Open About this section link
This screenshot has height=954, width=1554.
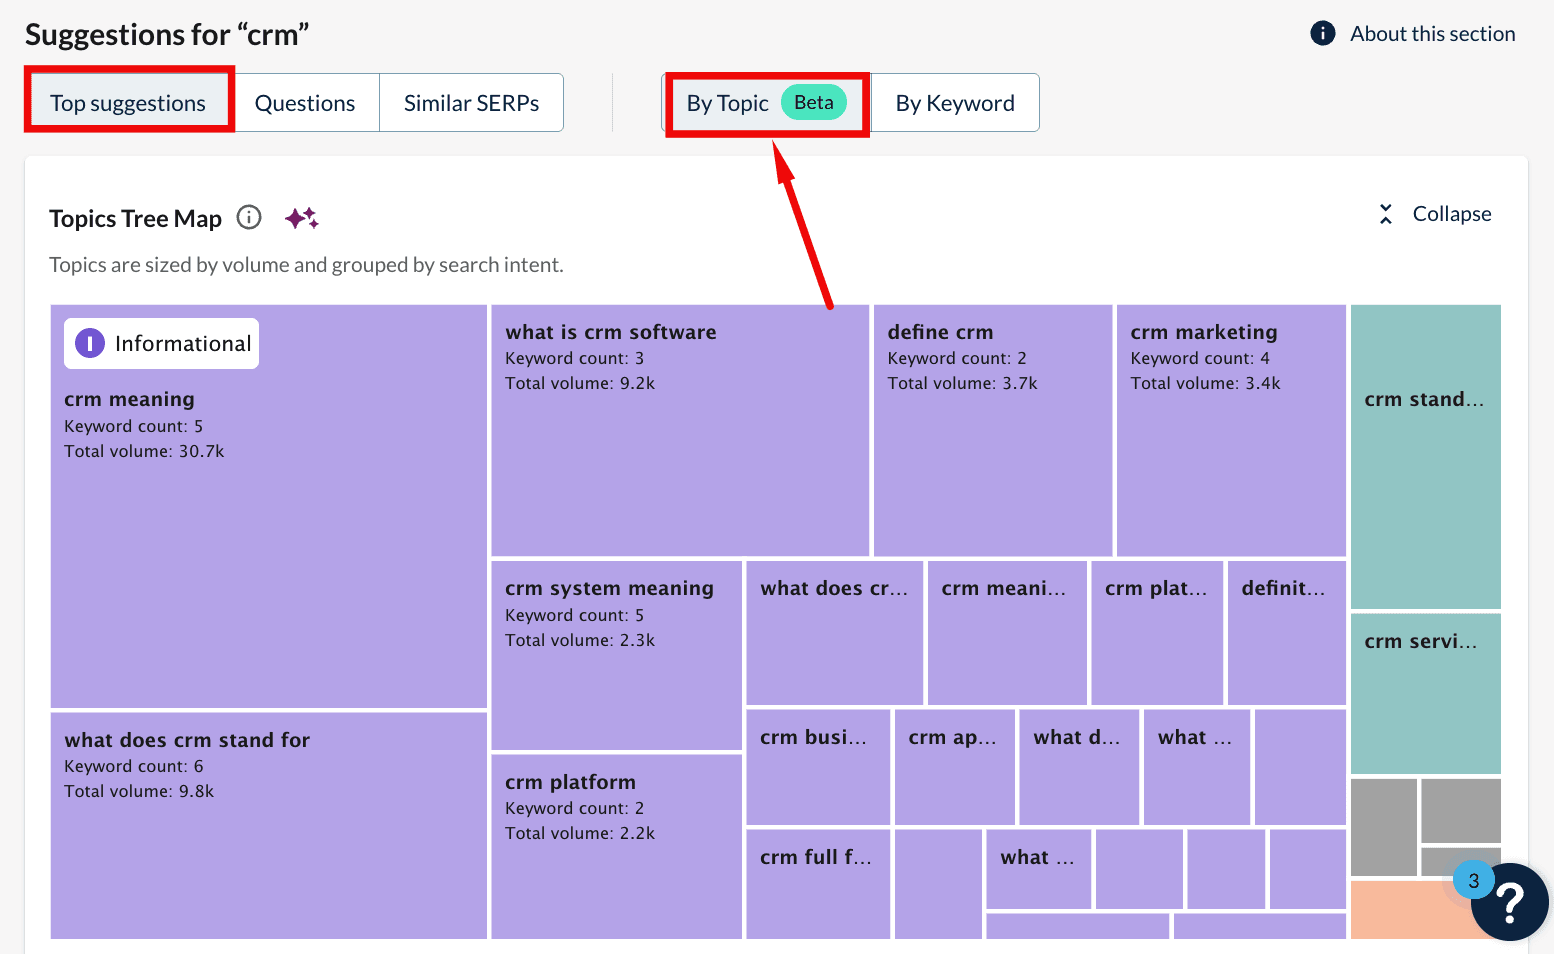click(x=1432, y=33)
